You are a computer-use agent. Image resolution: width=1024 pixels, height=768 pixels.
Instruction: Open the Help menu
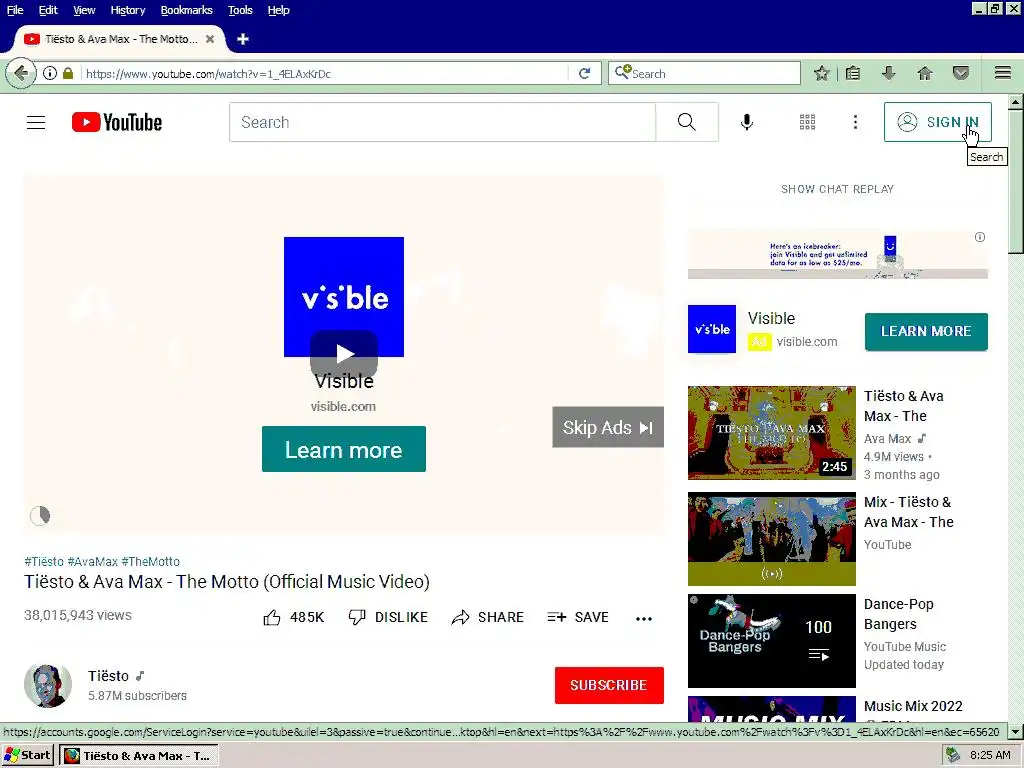pos(278,10)
